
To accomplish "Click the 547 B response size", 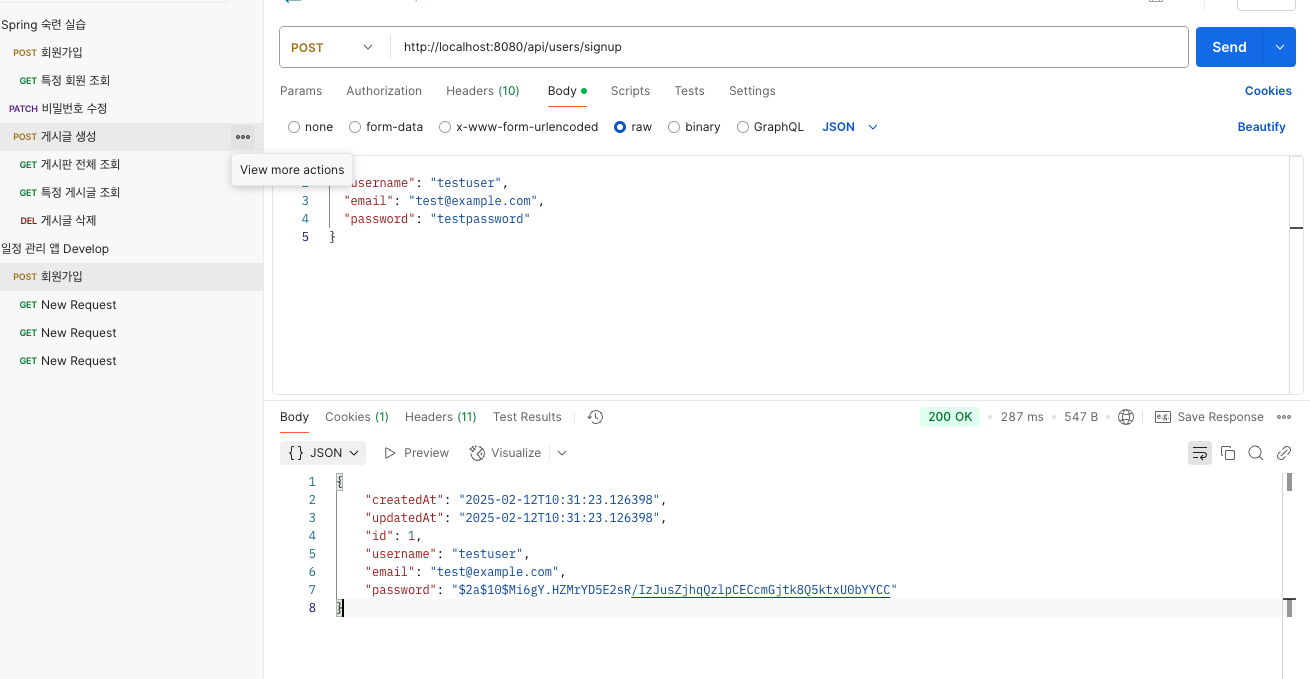I will pyautogui.click(x=1081, y=417).
